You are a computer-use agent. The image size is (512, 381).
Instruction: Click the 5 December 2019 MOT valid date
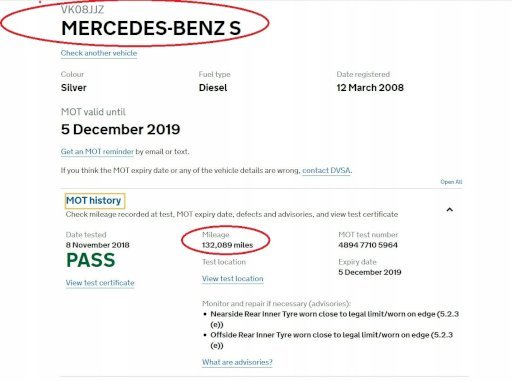tap(120, 129)
